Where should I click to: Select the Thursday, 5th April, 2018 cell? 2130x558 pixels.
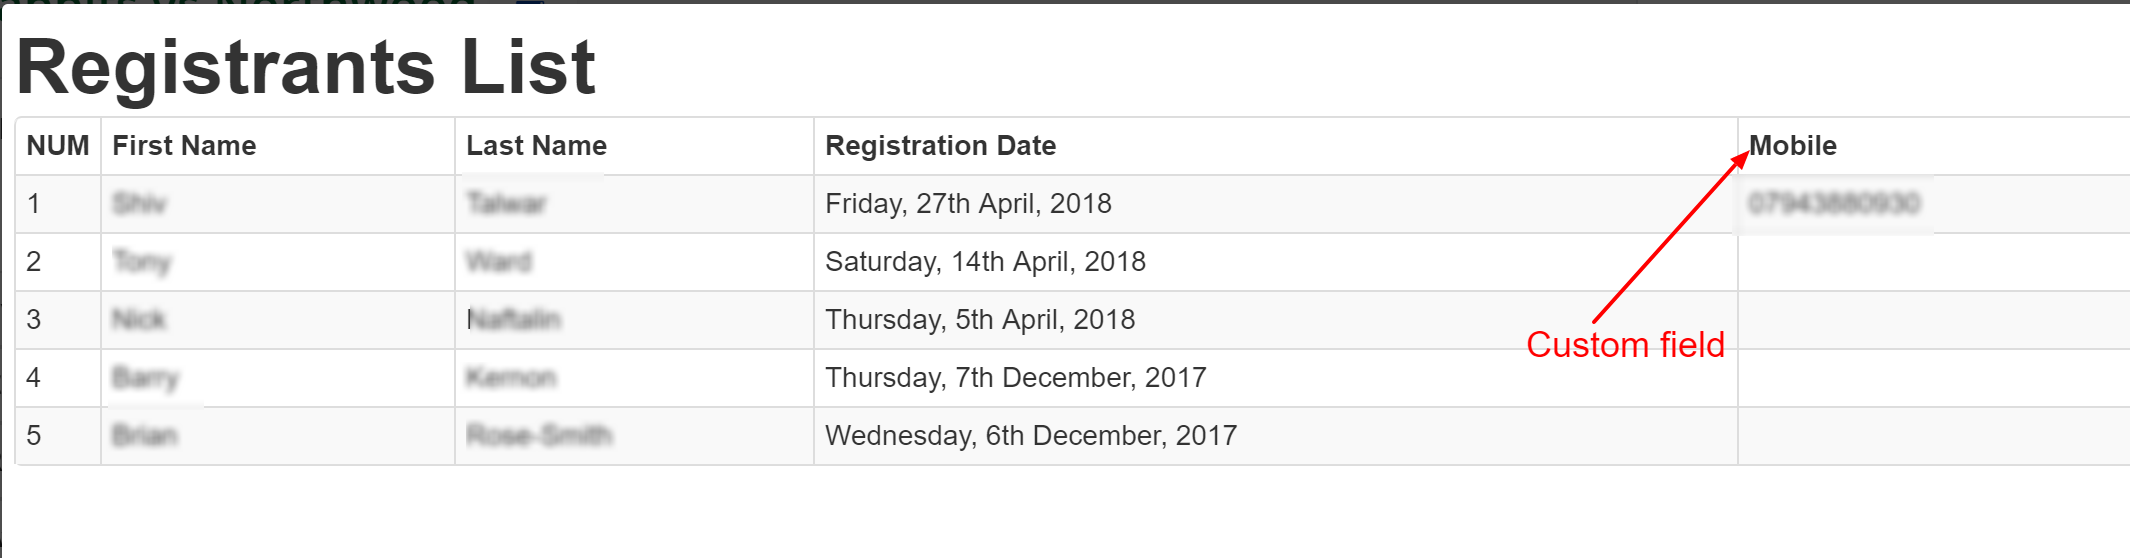(980, 320)
